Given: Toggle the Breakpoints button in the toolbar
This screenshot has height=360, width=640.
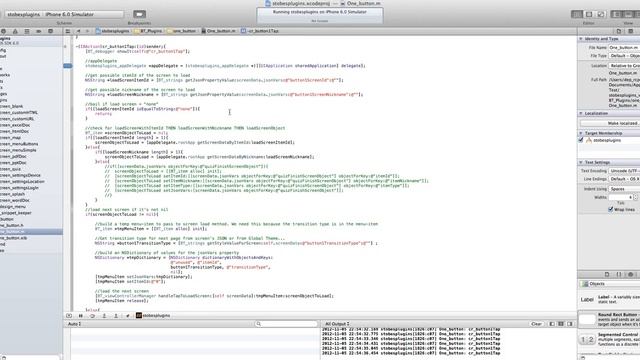Looking at the screenshot, I should click(139, 14).
